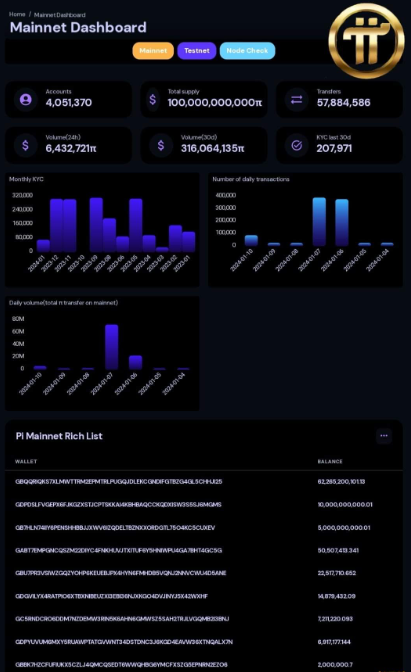
Task: Click the KYC last 30d checkmark icon
Action: click(x=297, y=145)
